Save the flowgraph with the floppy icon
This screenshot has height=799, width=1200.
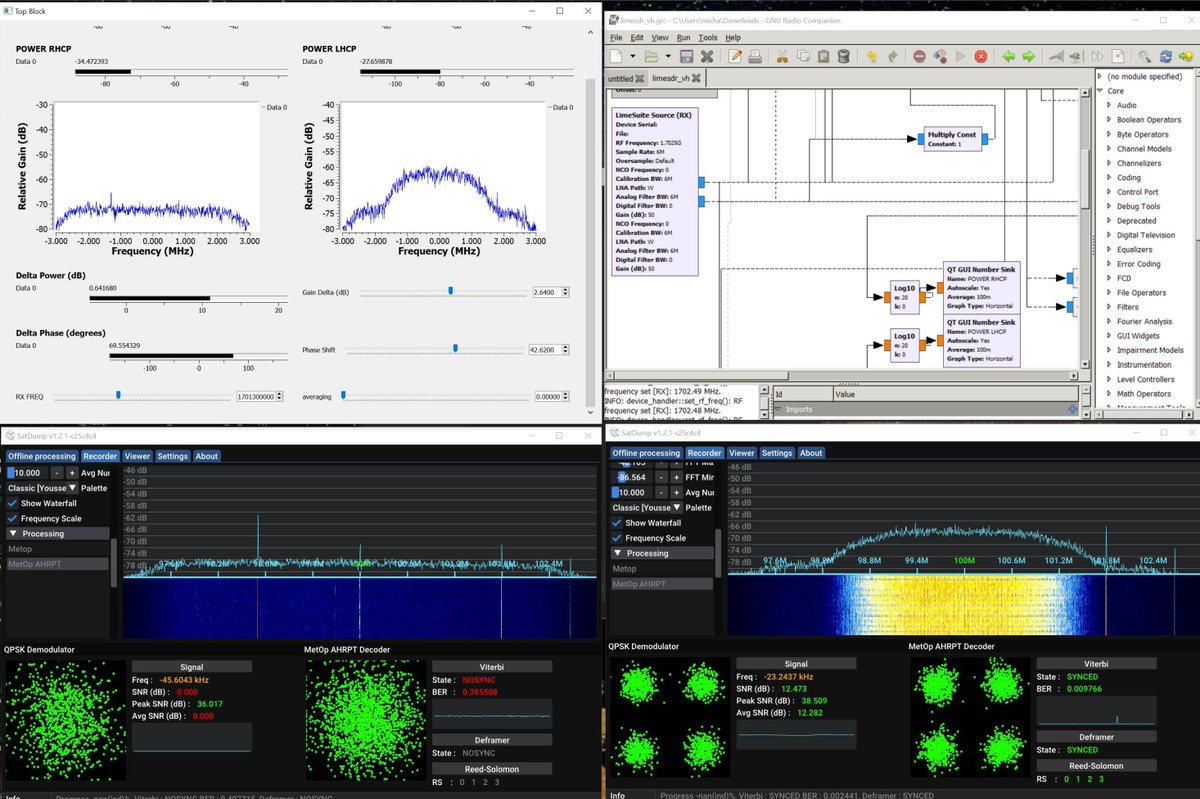686,57
